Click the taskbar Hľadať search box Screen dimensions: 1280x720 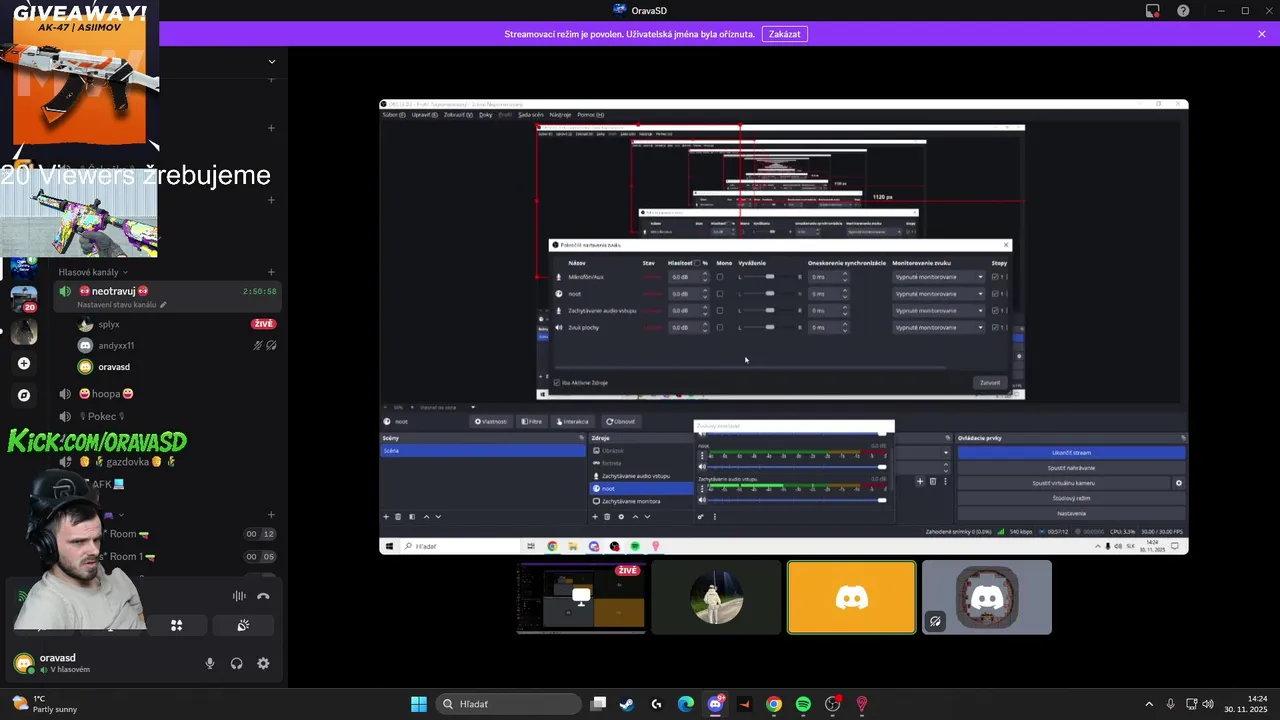point(507,704)
